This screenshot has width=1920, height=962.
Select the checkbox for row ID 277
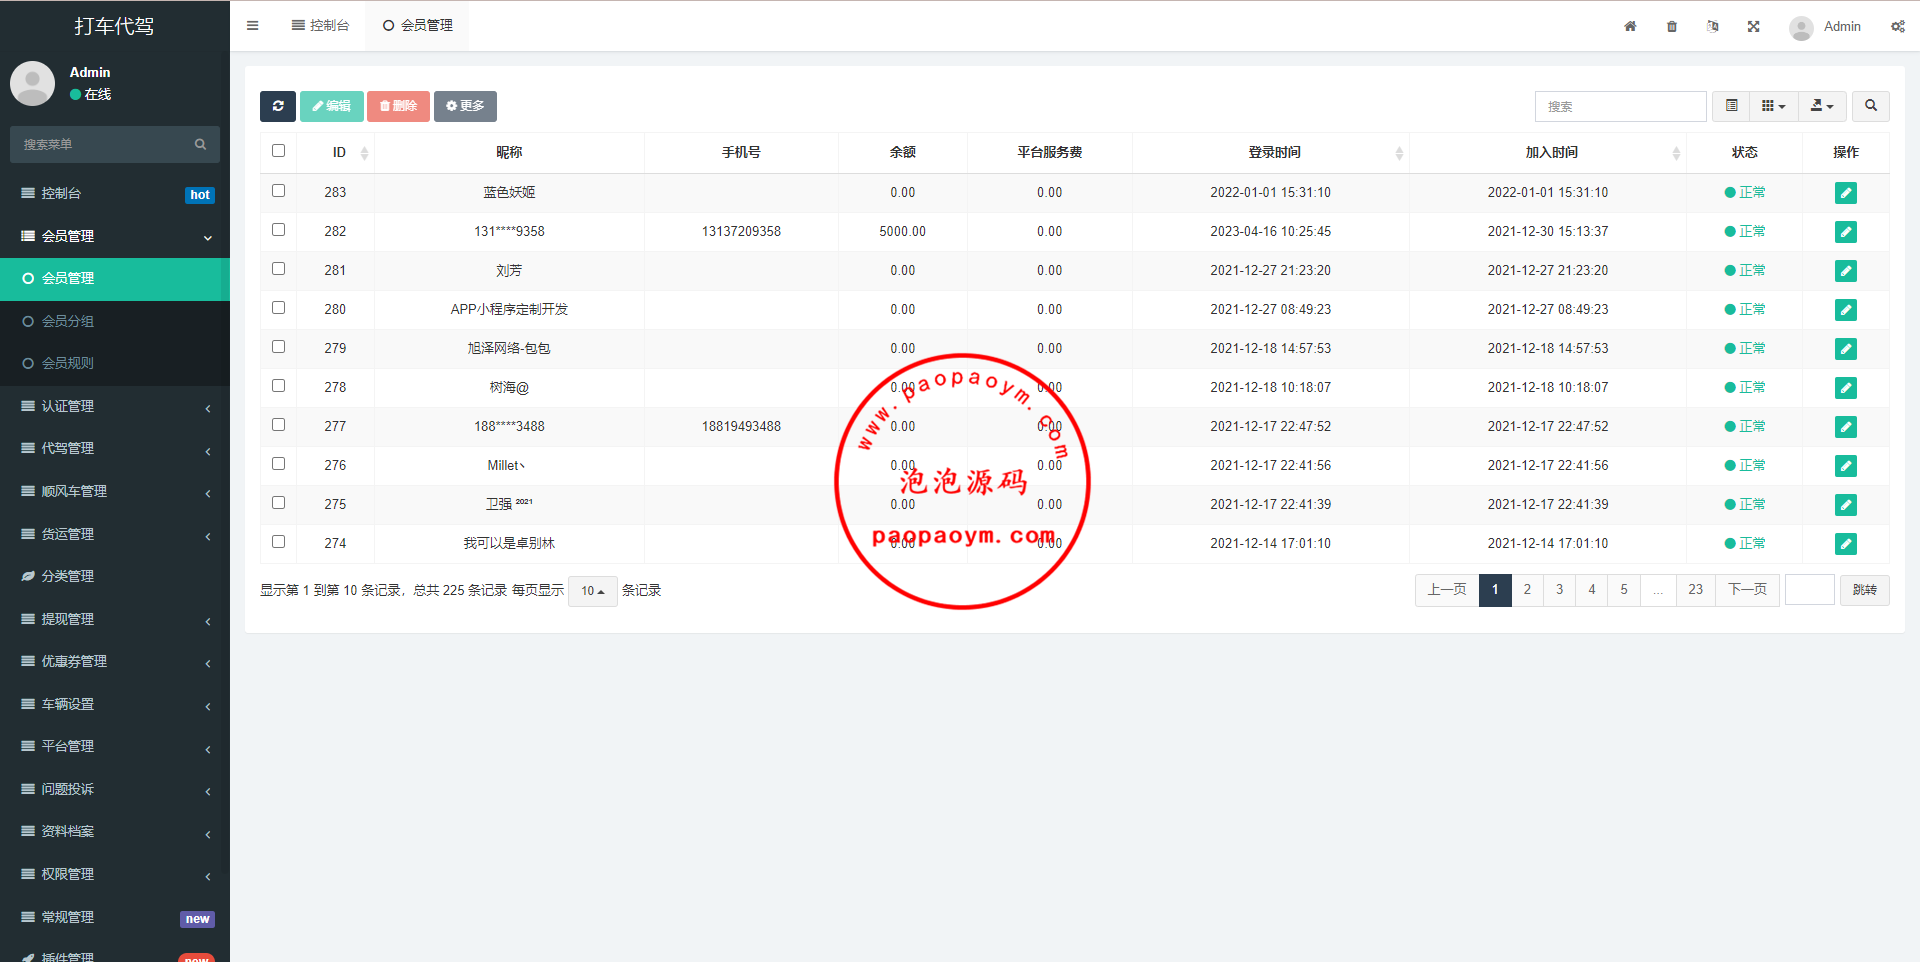tap(279, 425)
